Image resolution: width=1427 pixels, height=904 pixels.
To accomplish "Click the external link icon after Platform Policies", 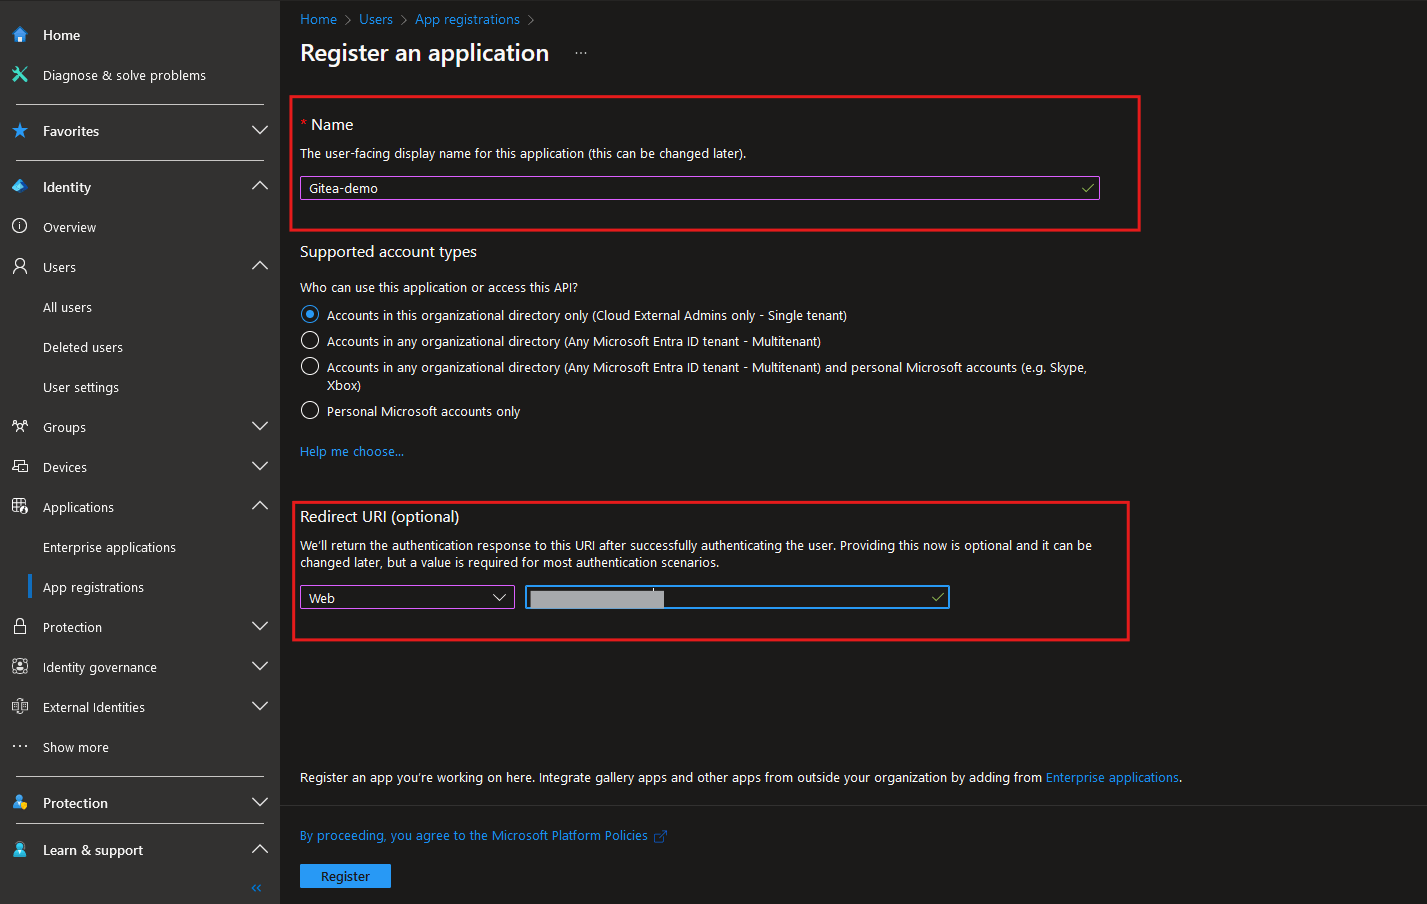I will point(660,837).
